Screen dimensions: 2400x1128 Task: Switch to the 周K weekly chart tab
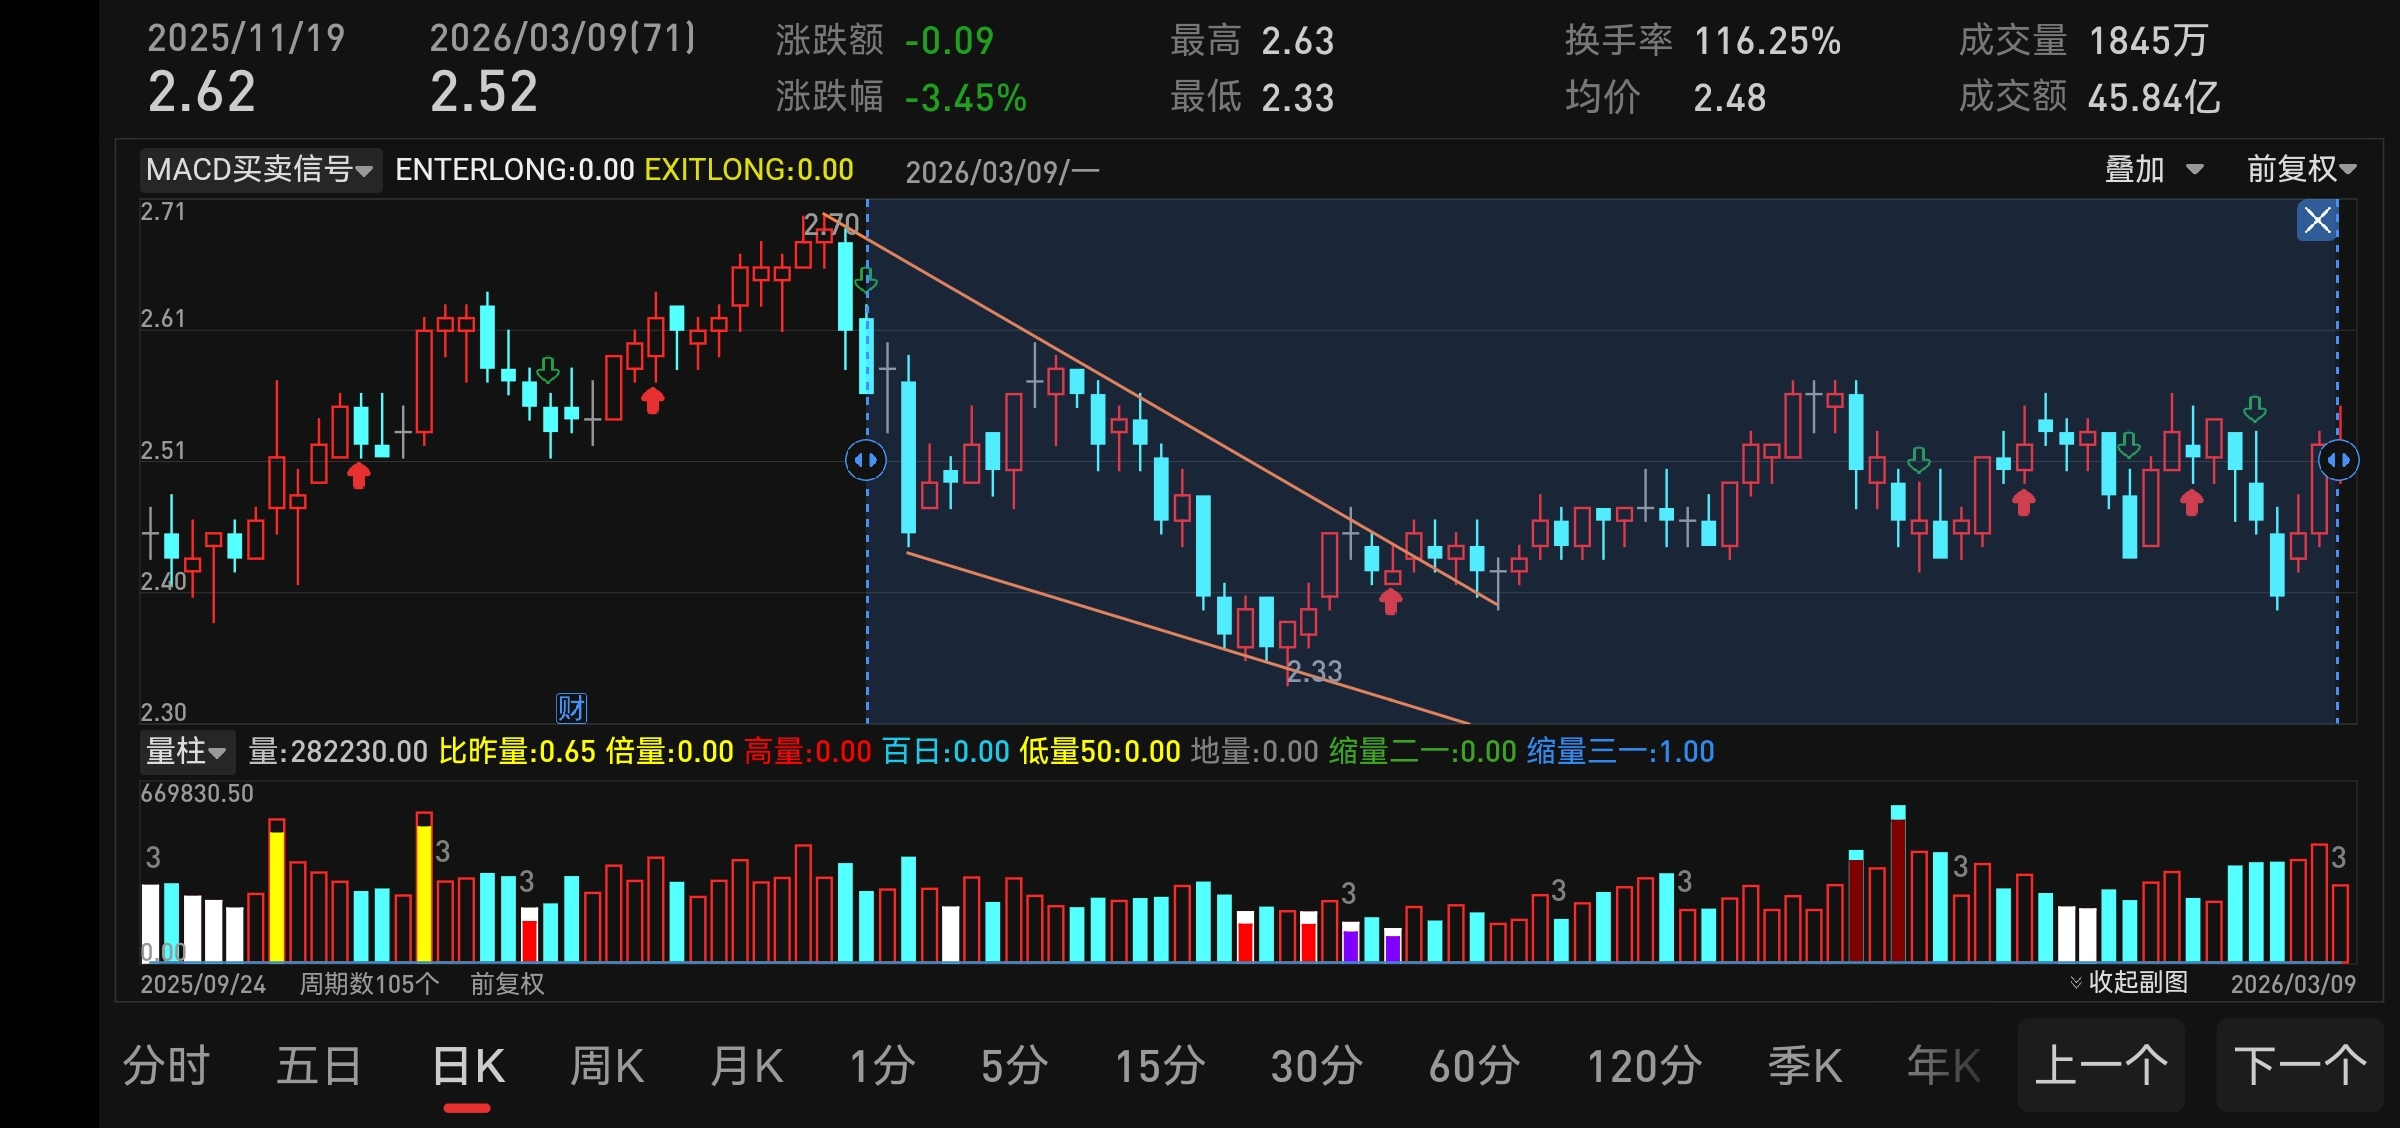(607, 1065)
